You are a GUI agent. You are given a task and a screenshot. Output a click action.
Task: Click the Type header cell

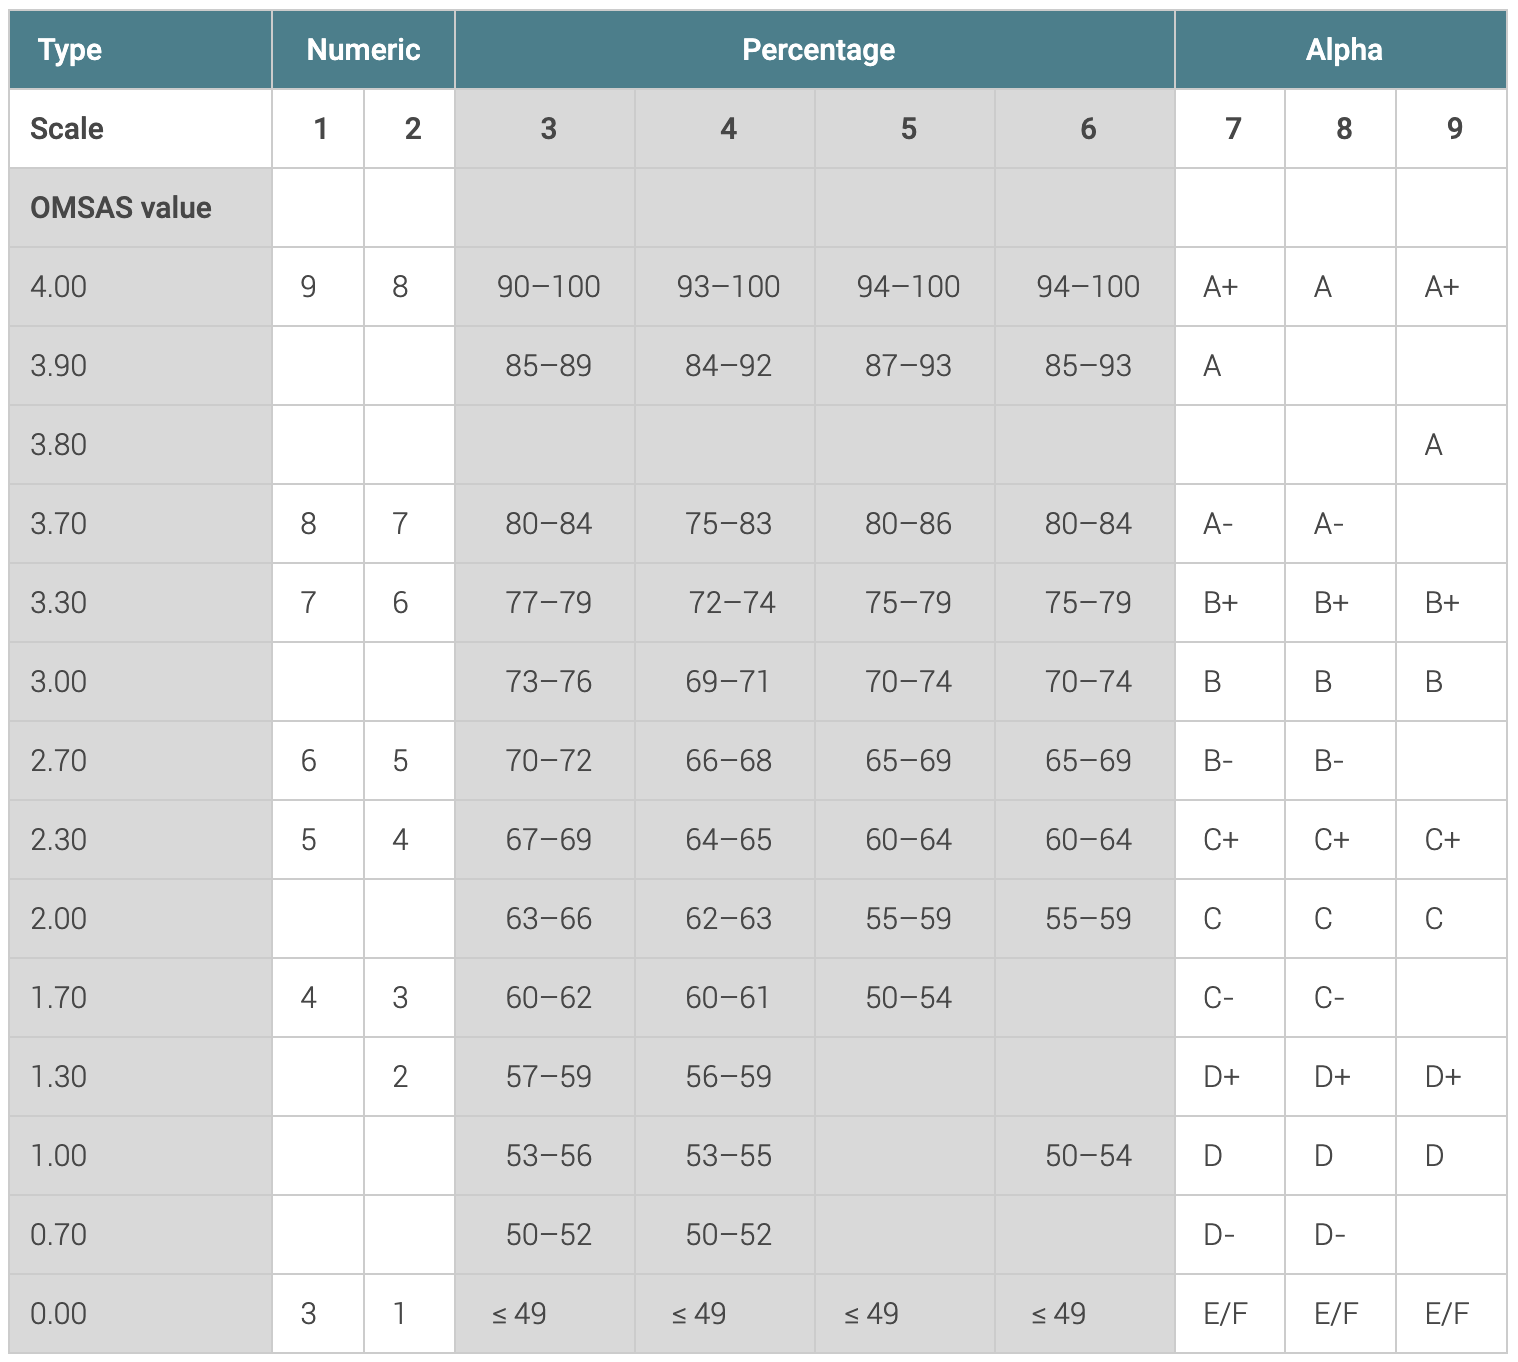(x=141, y=50)
